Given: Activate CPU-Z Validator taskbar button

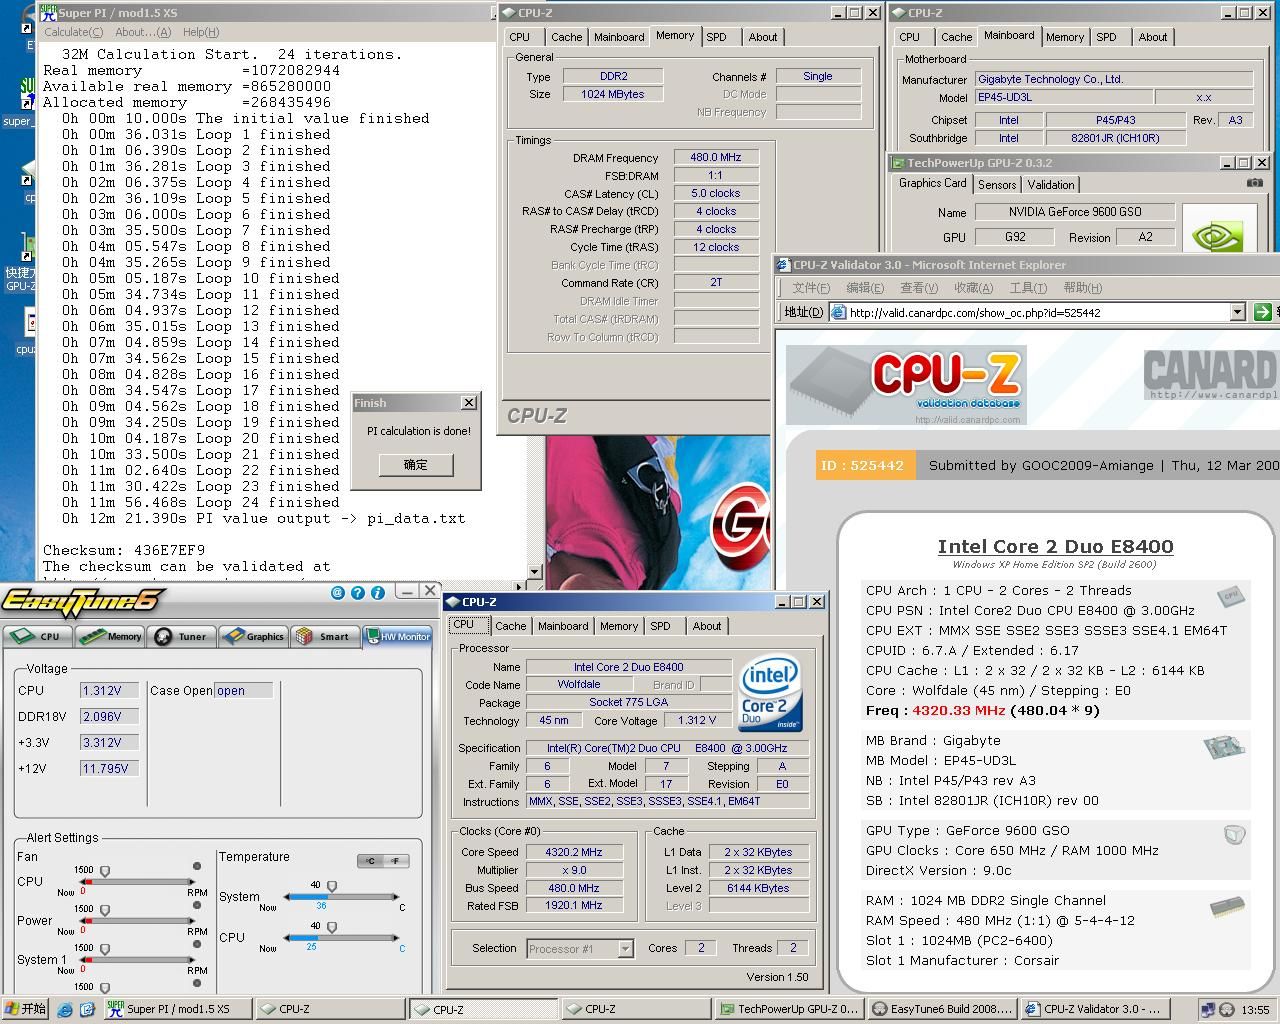Looking at the screenshot, I should tap(1096, 1009).
